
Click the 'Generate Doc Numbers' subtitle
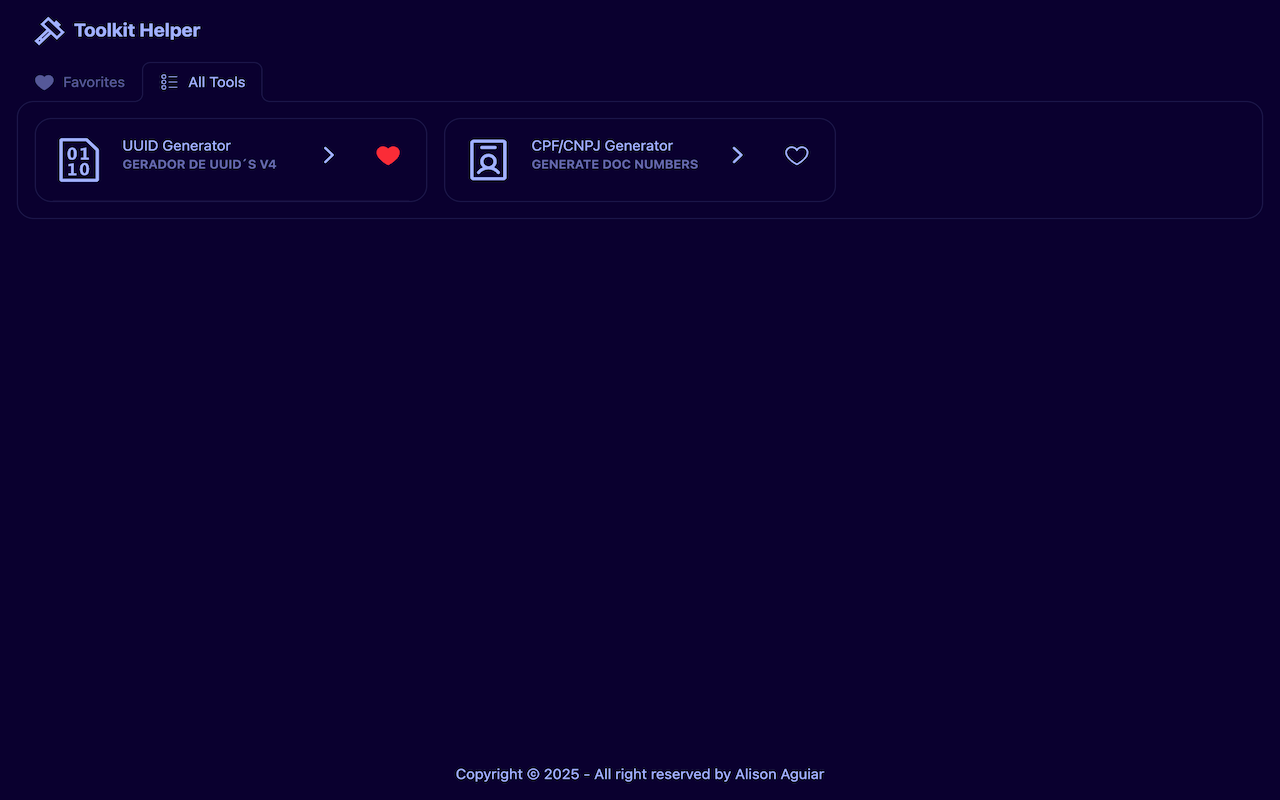point(614,165)
